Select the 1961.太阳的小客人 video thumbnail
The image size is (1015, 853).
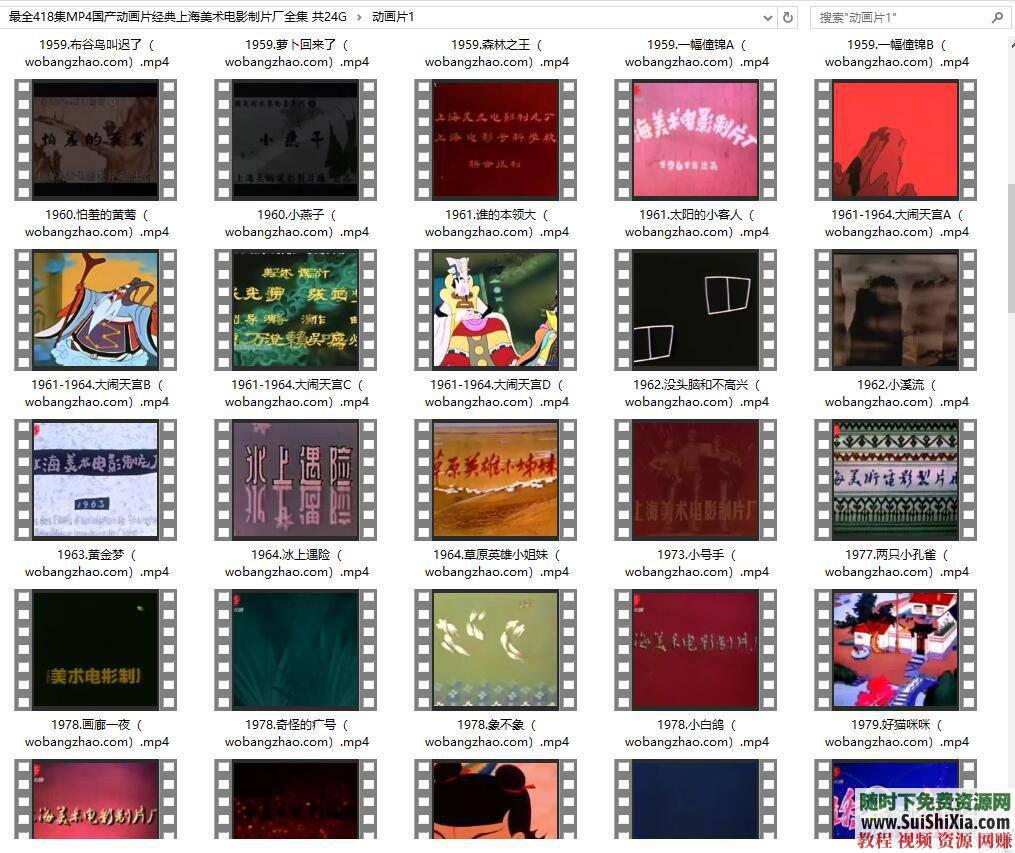click(x=695, y=140)
